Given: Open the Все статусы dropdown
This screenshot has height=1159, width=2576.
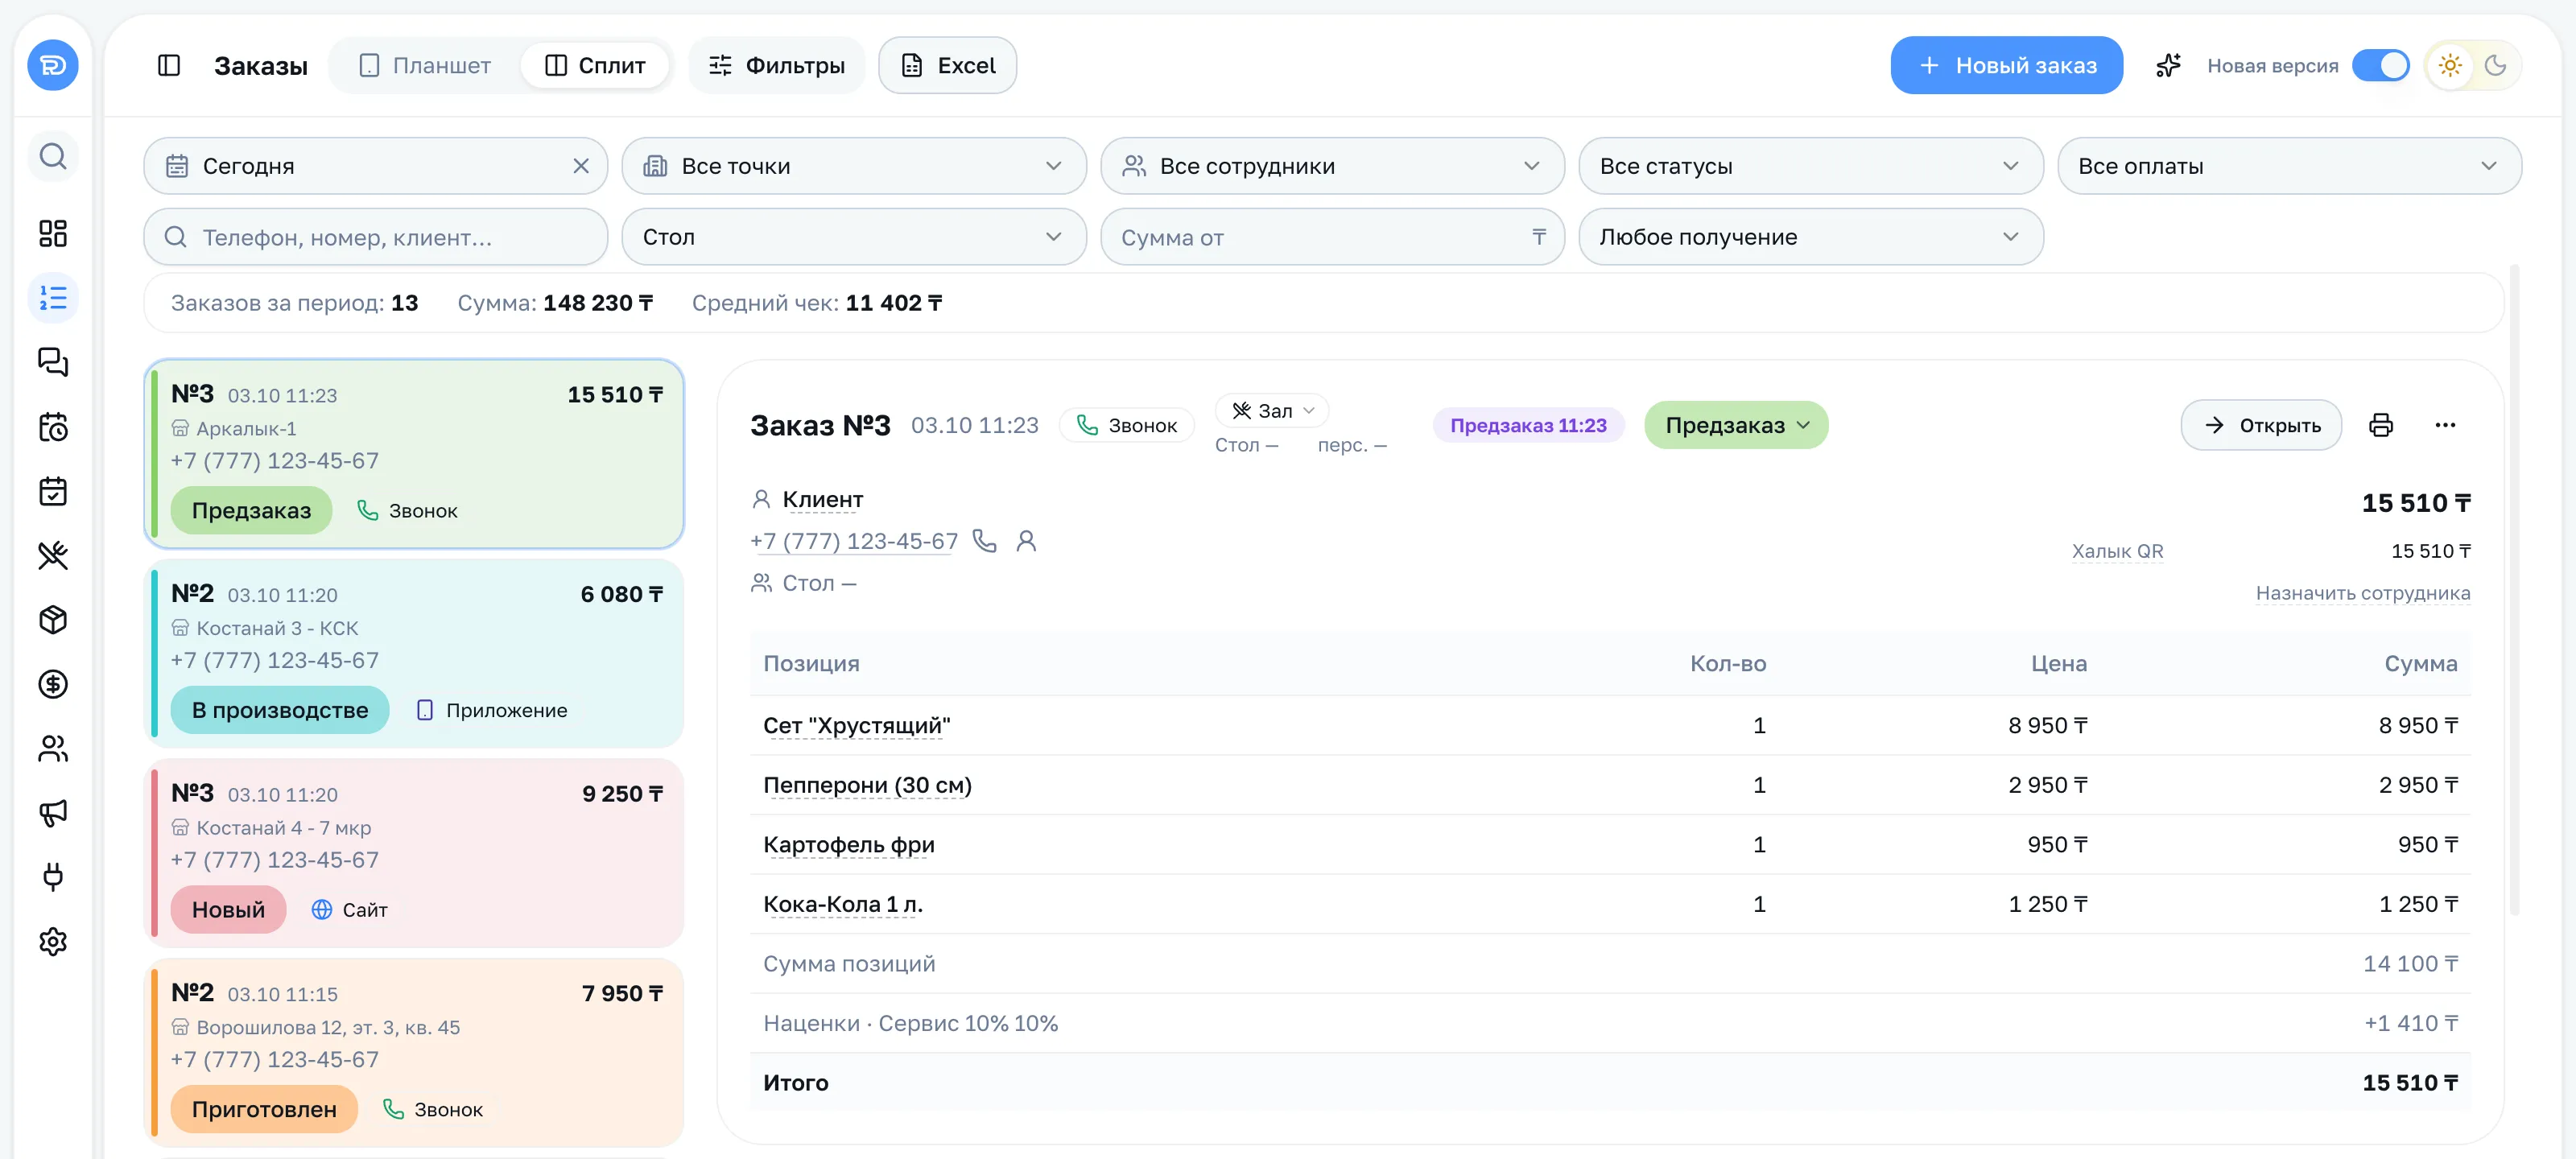Looking at the screenshot, I should [1810, 166].
